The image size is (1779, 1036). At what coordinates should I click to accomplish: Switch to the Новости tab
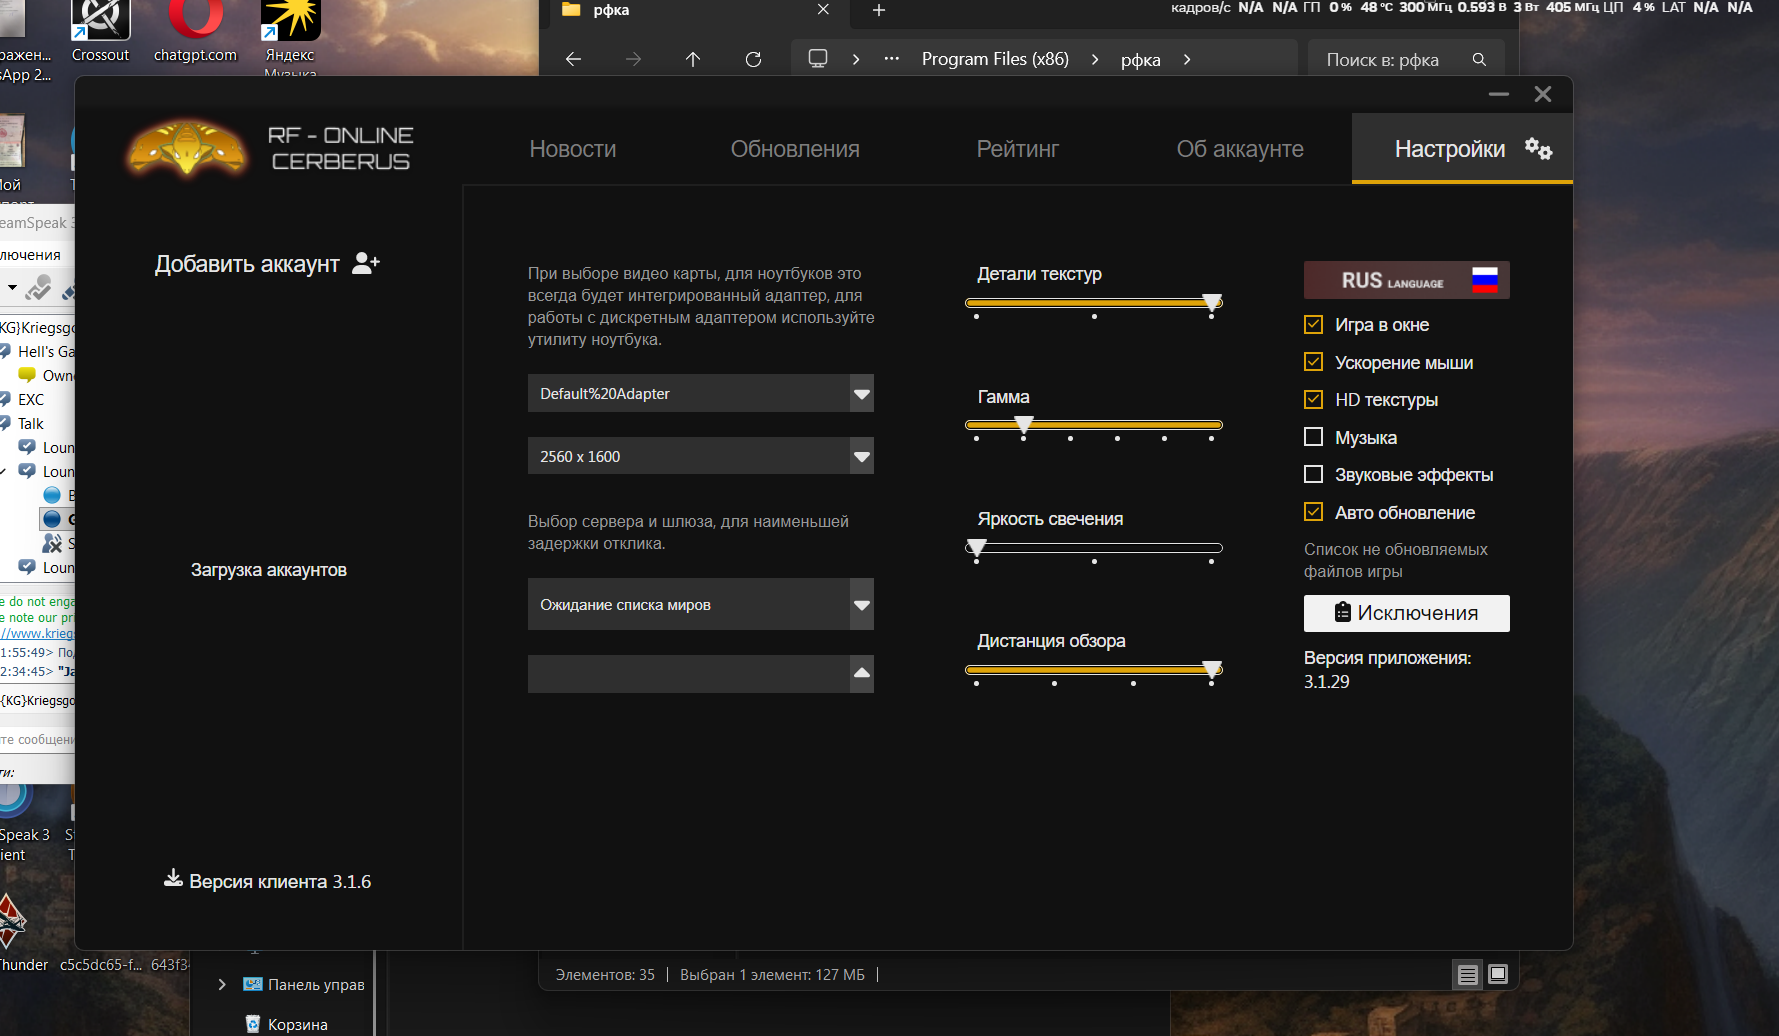point(572,149)
